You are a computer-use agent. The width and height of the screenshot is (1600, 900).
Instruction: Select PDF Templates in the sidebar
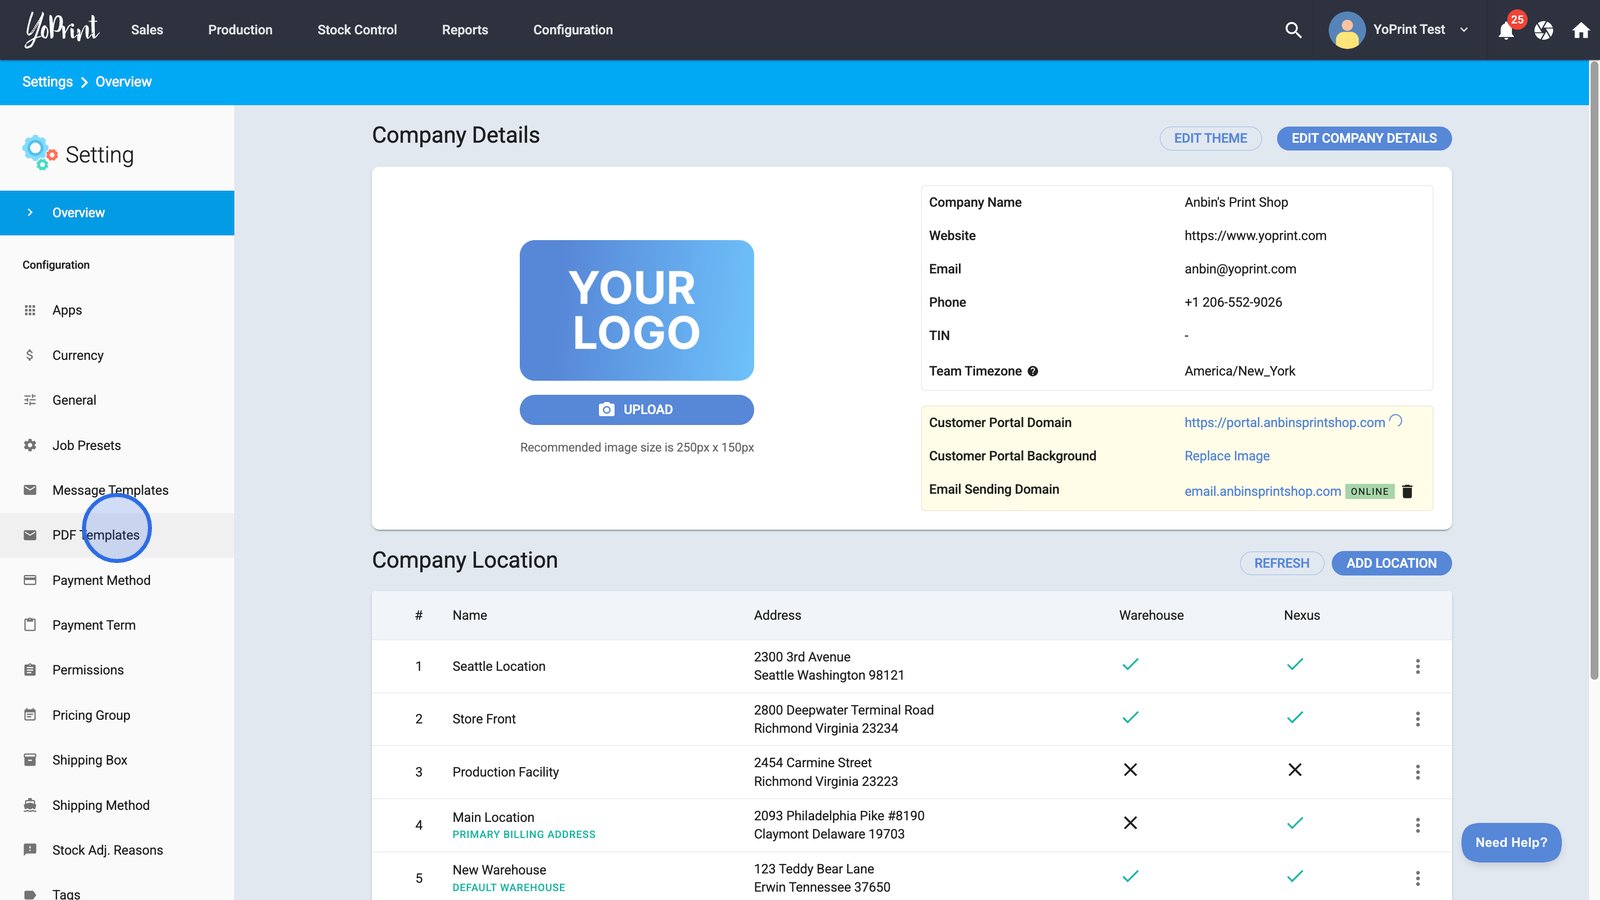coord(96,535)
